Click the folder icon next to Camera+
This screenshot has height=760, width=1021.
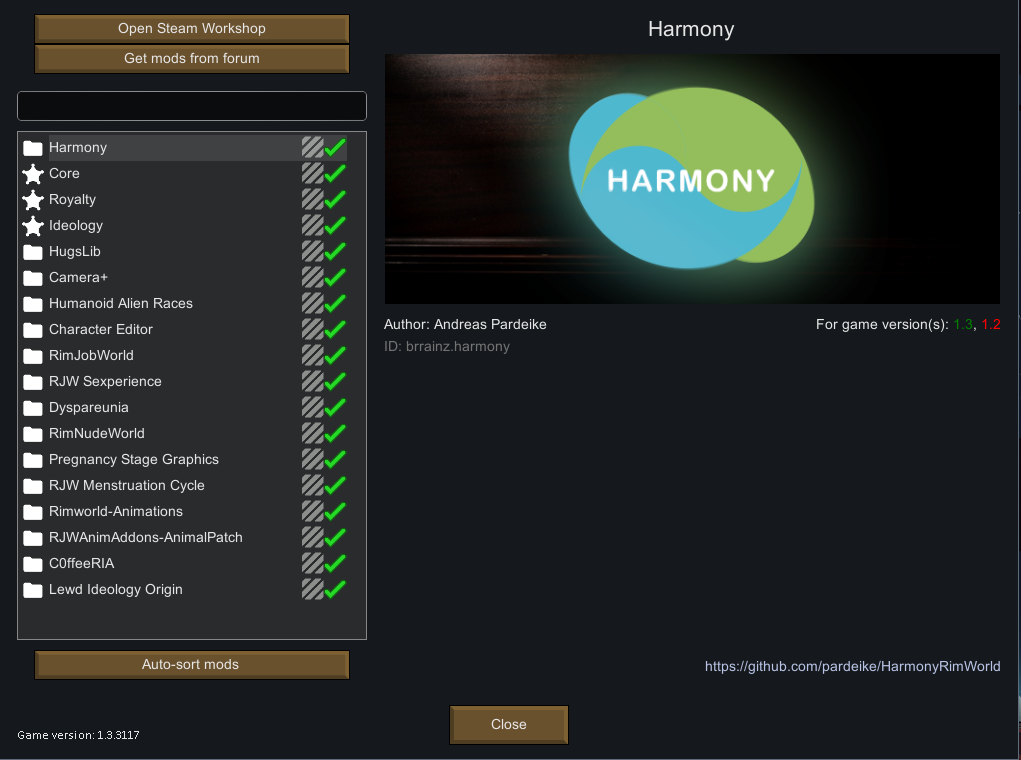pos(32,277)
